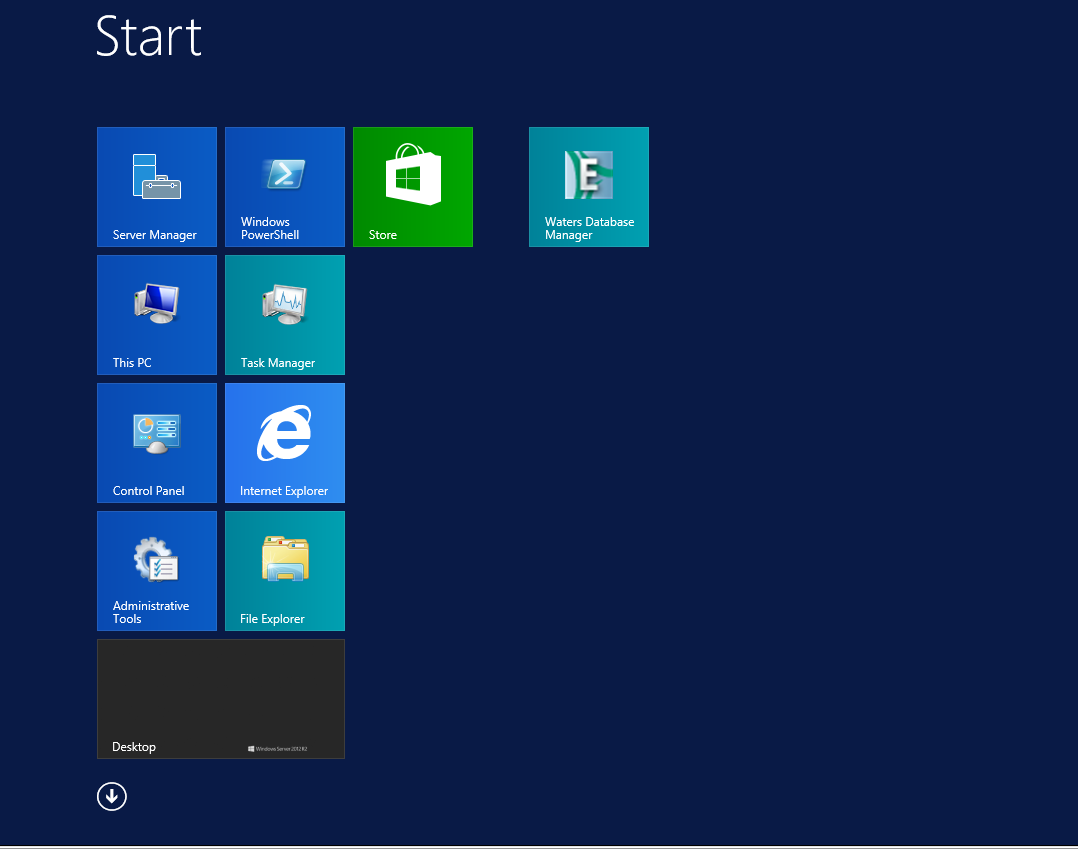Image resolution: width=1078 pixels, height=850 pixels.
Task: Open the Store shopping bag icon
Action: coord(413,174)
